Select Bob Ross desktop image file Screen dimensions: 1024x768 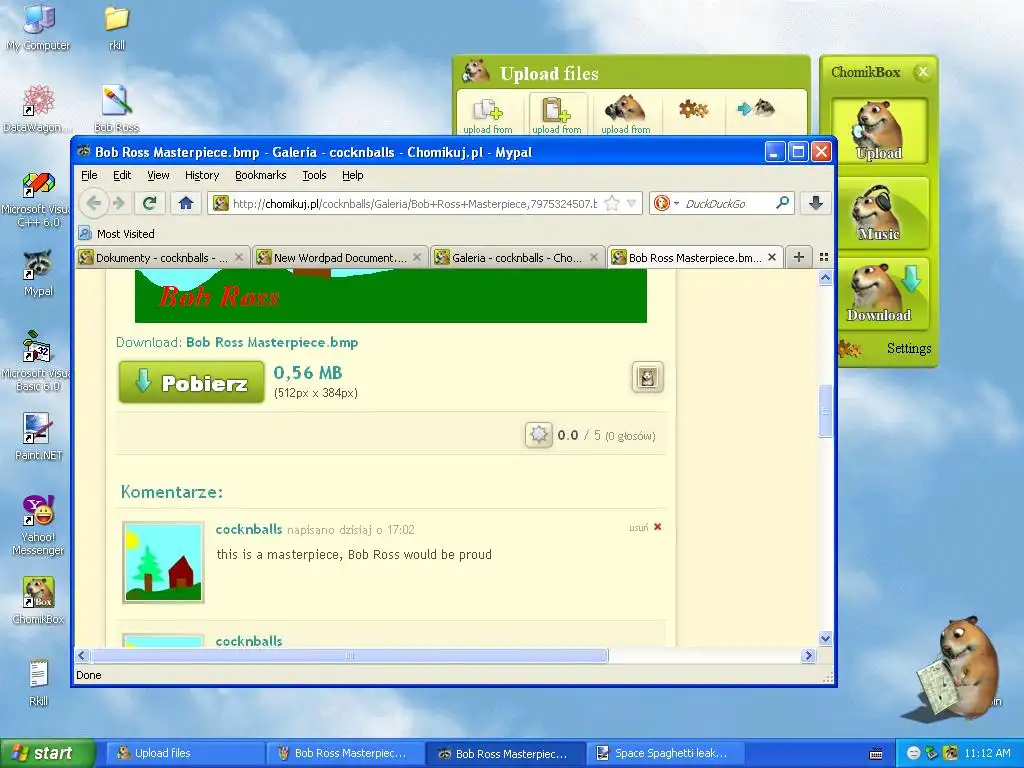click(117, 109)
